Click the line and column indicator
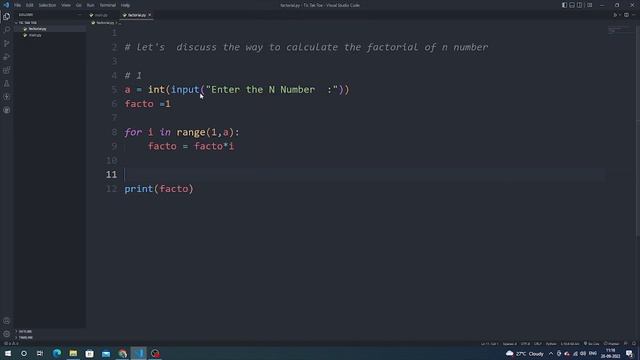Image resolution: width=640 pixels, height=360 pixels. (489, 344)
